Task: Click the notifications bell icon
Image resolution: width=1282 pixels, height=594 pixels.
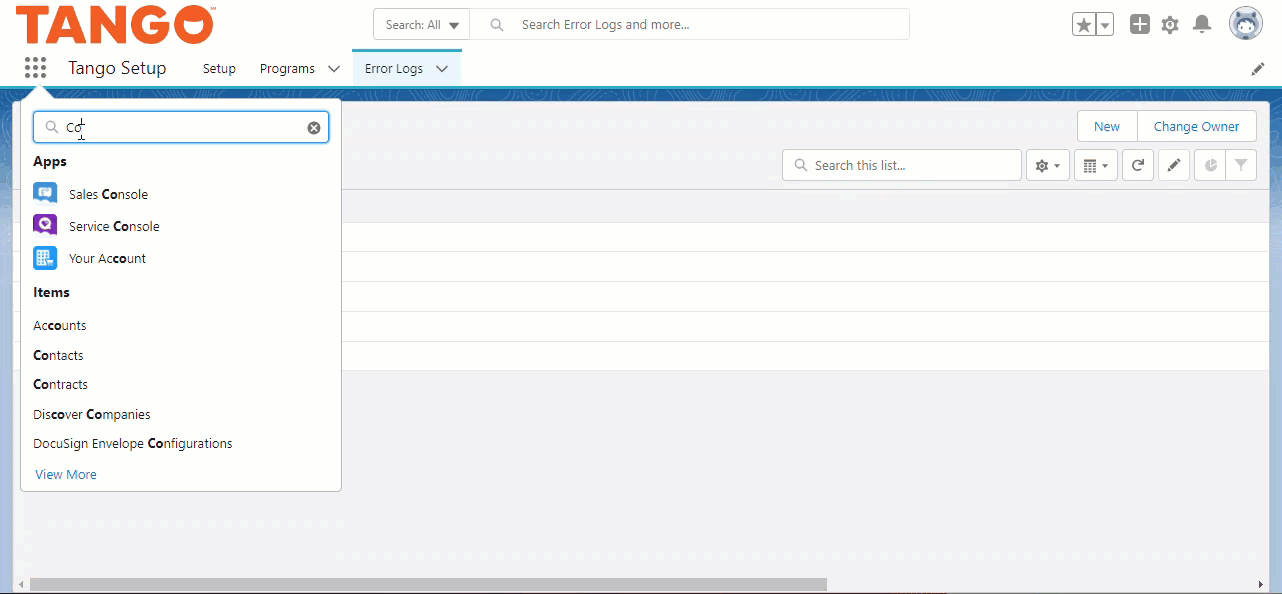Action: [1202, 24]
